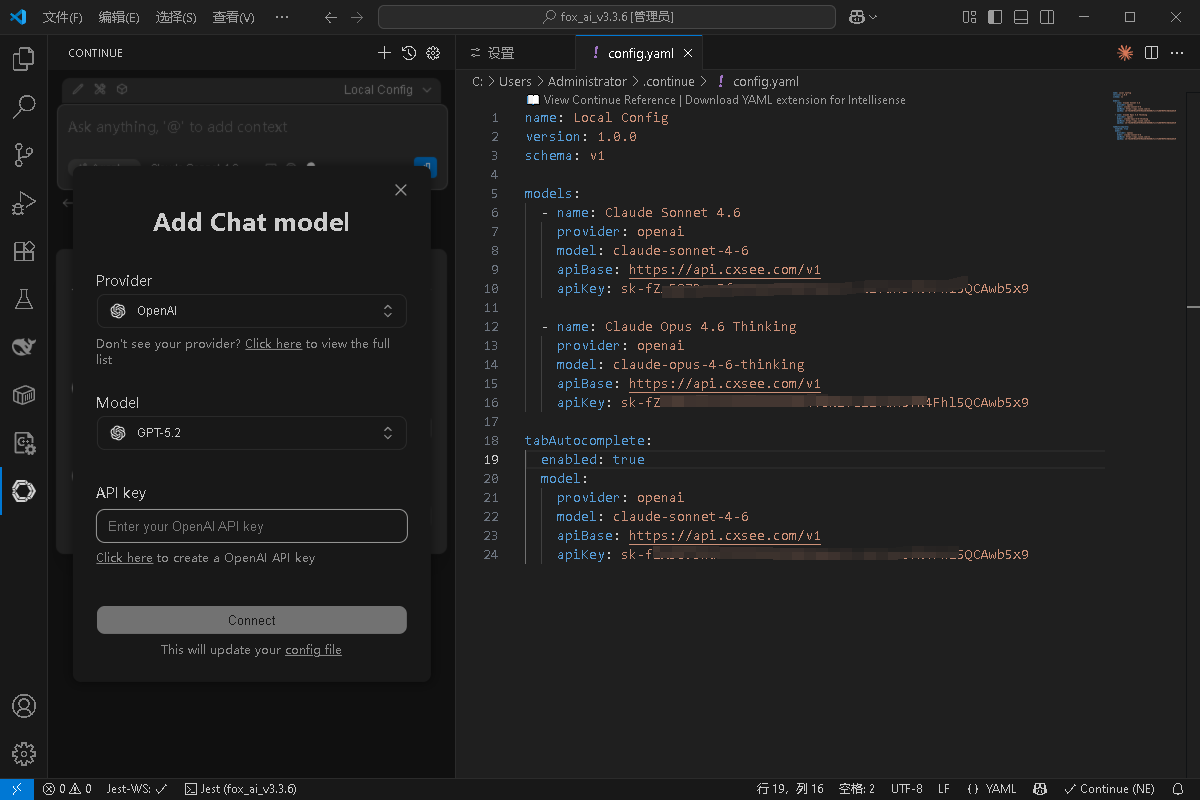This screenshot has width=1200, height=800.
Task: Open the config file link
Action: (x=313, y=650)
